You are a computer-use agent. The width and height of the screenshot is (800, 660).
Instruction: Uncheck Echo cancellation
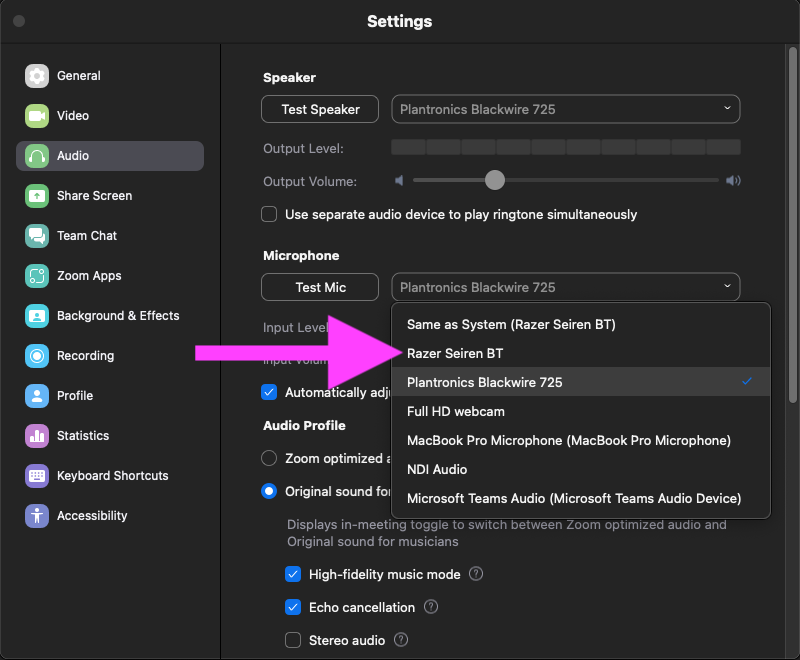point(293,607)
